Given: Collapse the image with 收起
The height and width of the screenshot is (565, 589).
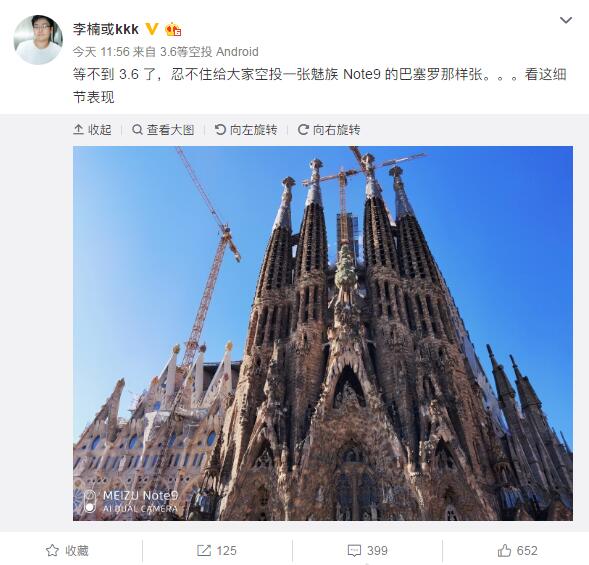Looking at the screenshot, I should pyautogui.click(x=92, y=130).
